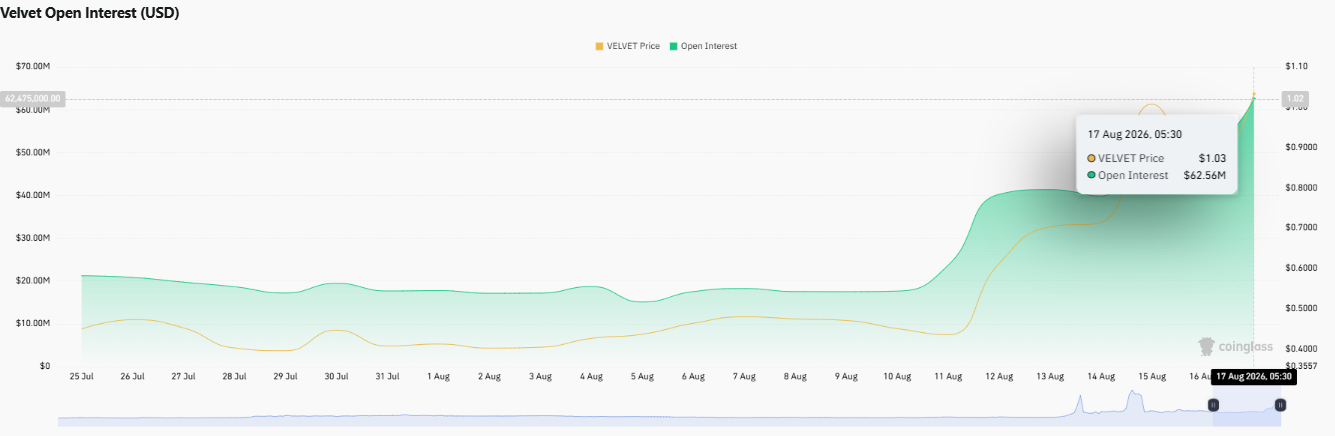Click the yellow VELVET Price legend swatch
This screenshot has width=1335, height=436.
tap(600, 46)
